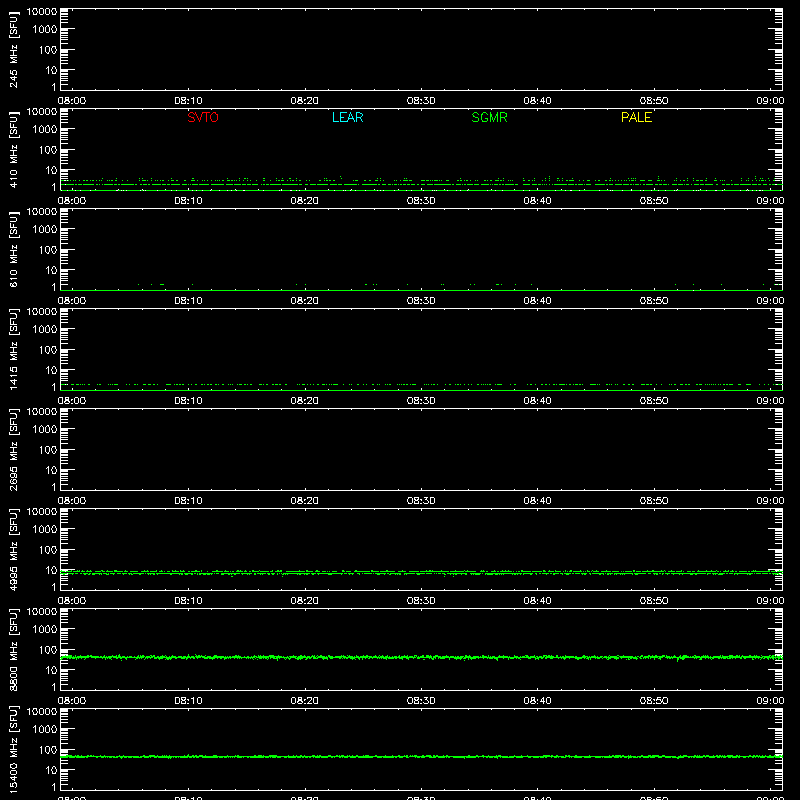The width and height of the screenshot is (800, 800).
Task: Click 08:50 under the 4995 MHz panel
Action: 654,601
